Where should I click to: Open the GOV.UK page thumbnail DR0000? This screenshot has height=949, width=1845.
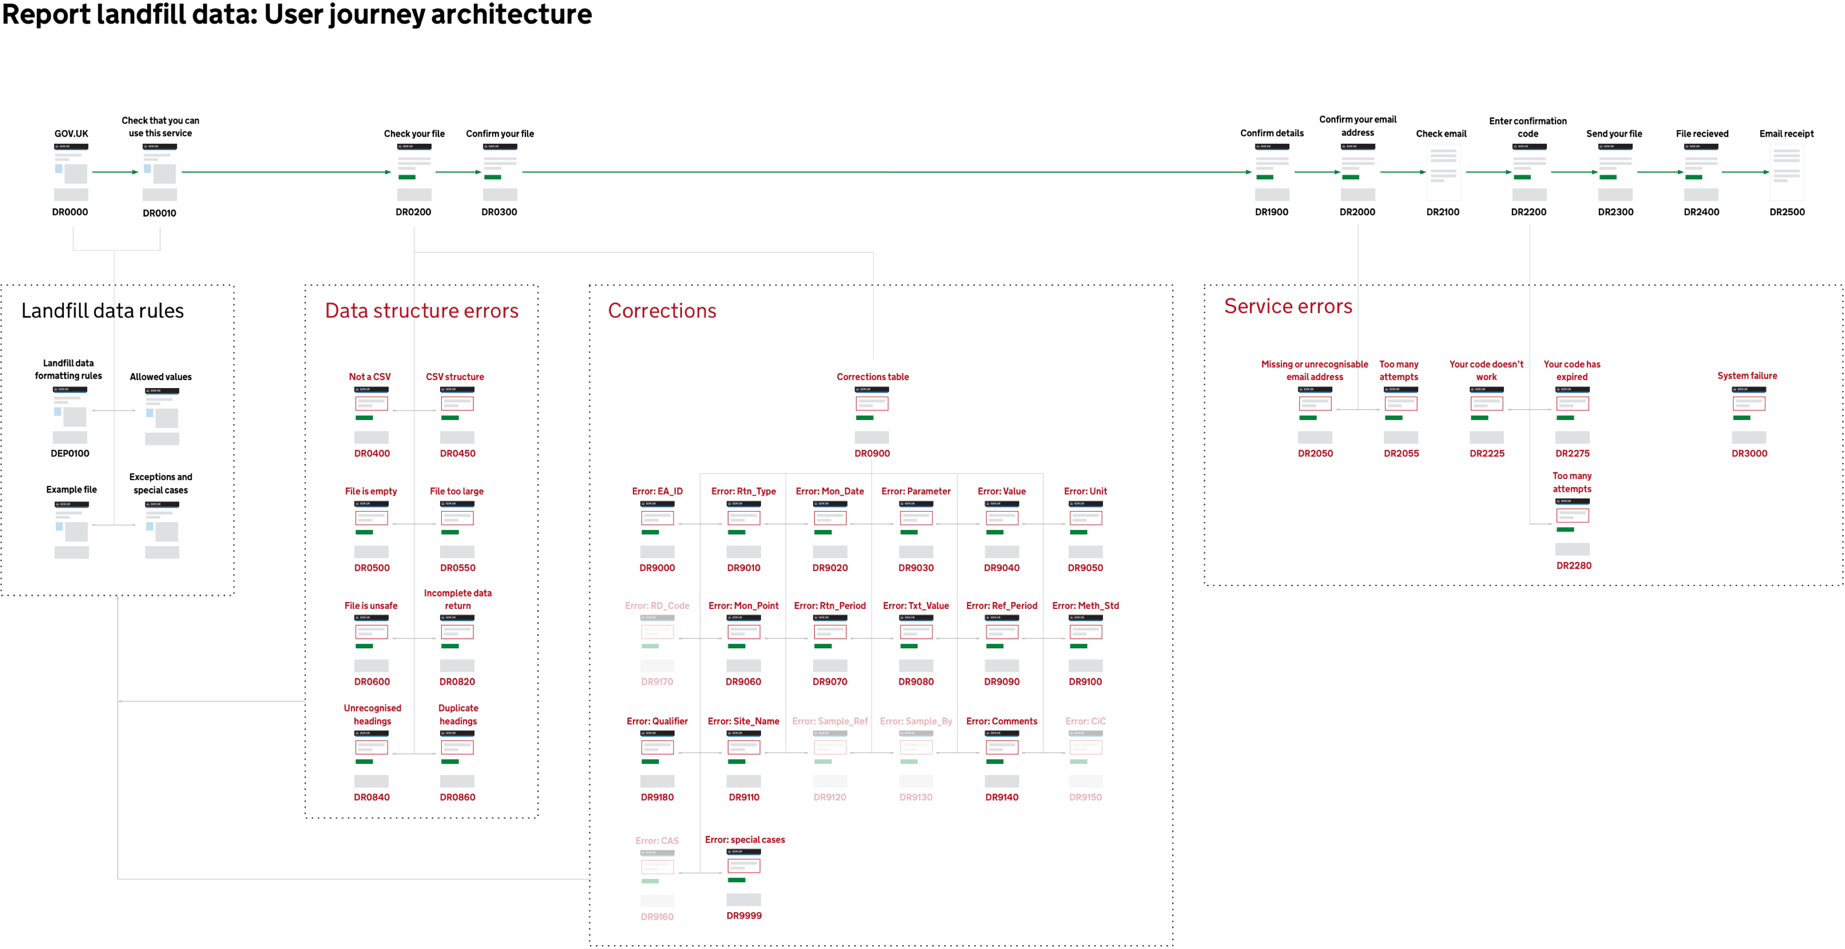tap(71, 172)
